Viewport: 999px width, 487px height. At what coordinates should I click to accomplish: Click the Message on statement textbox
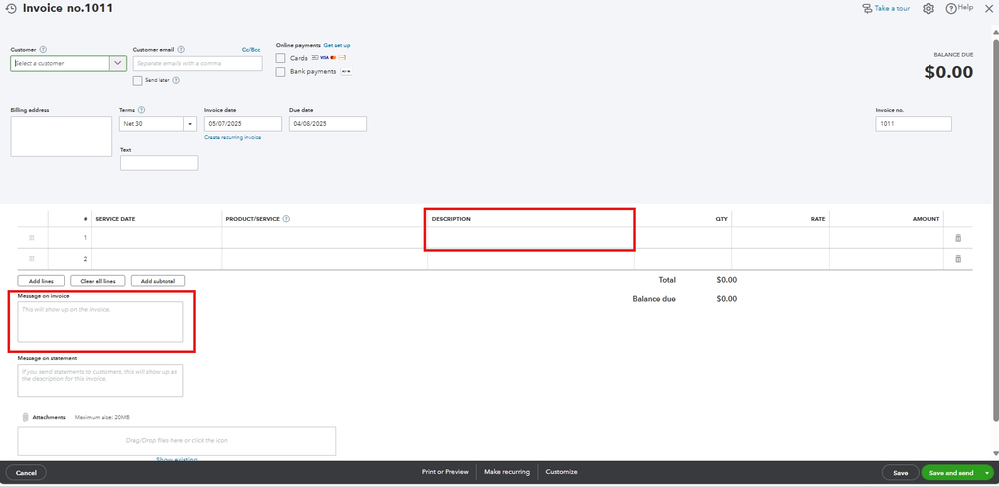click(100, 381)
